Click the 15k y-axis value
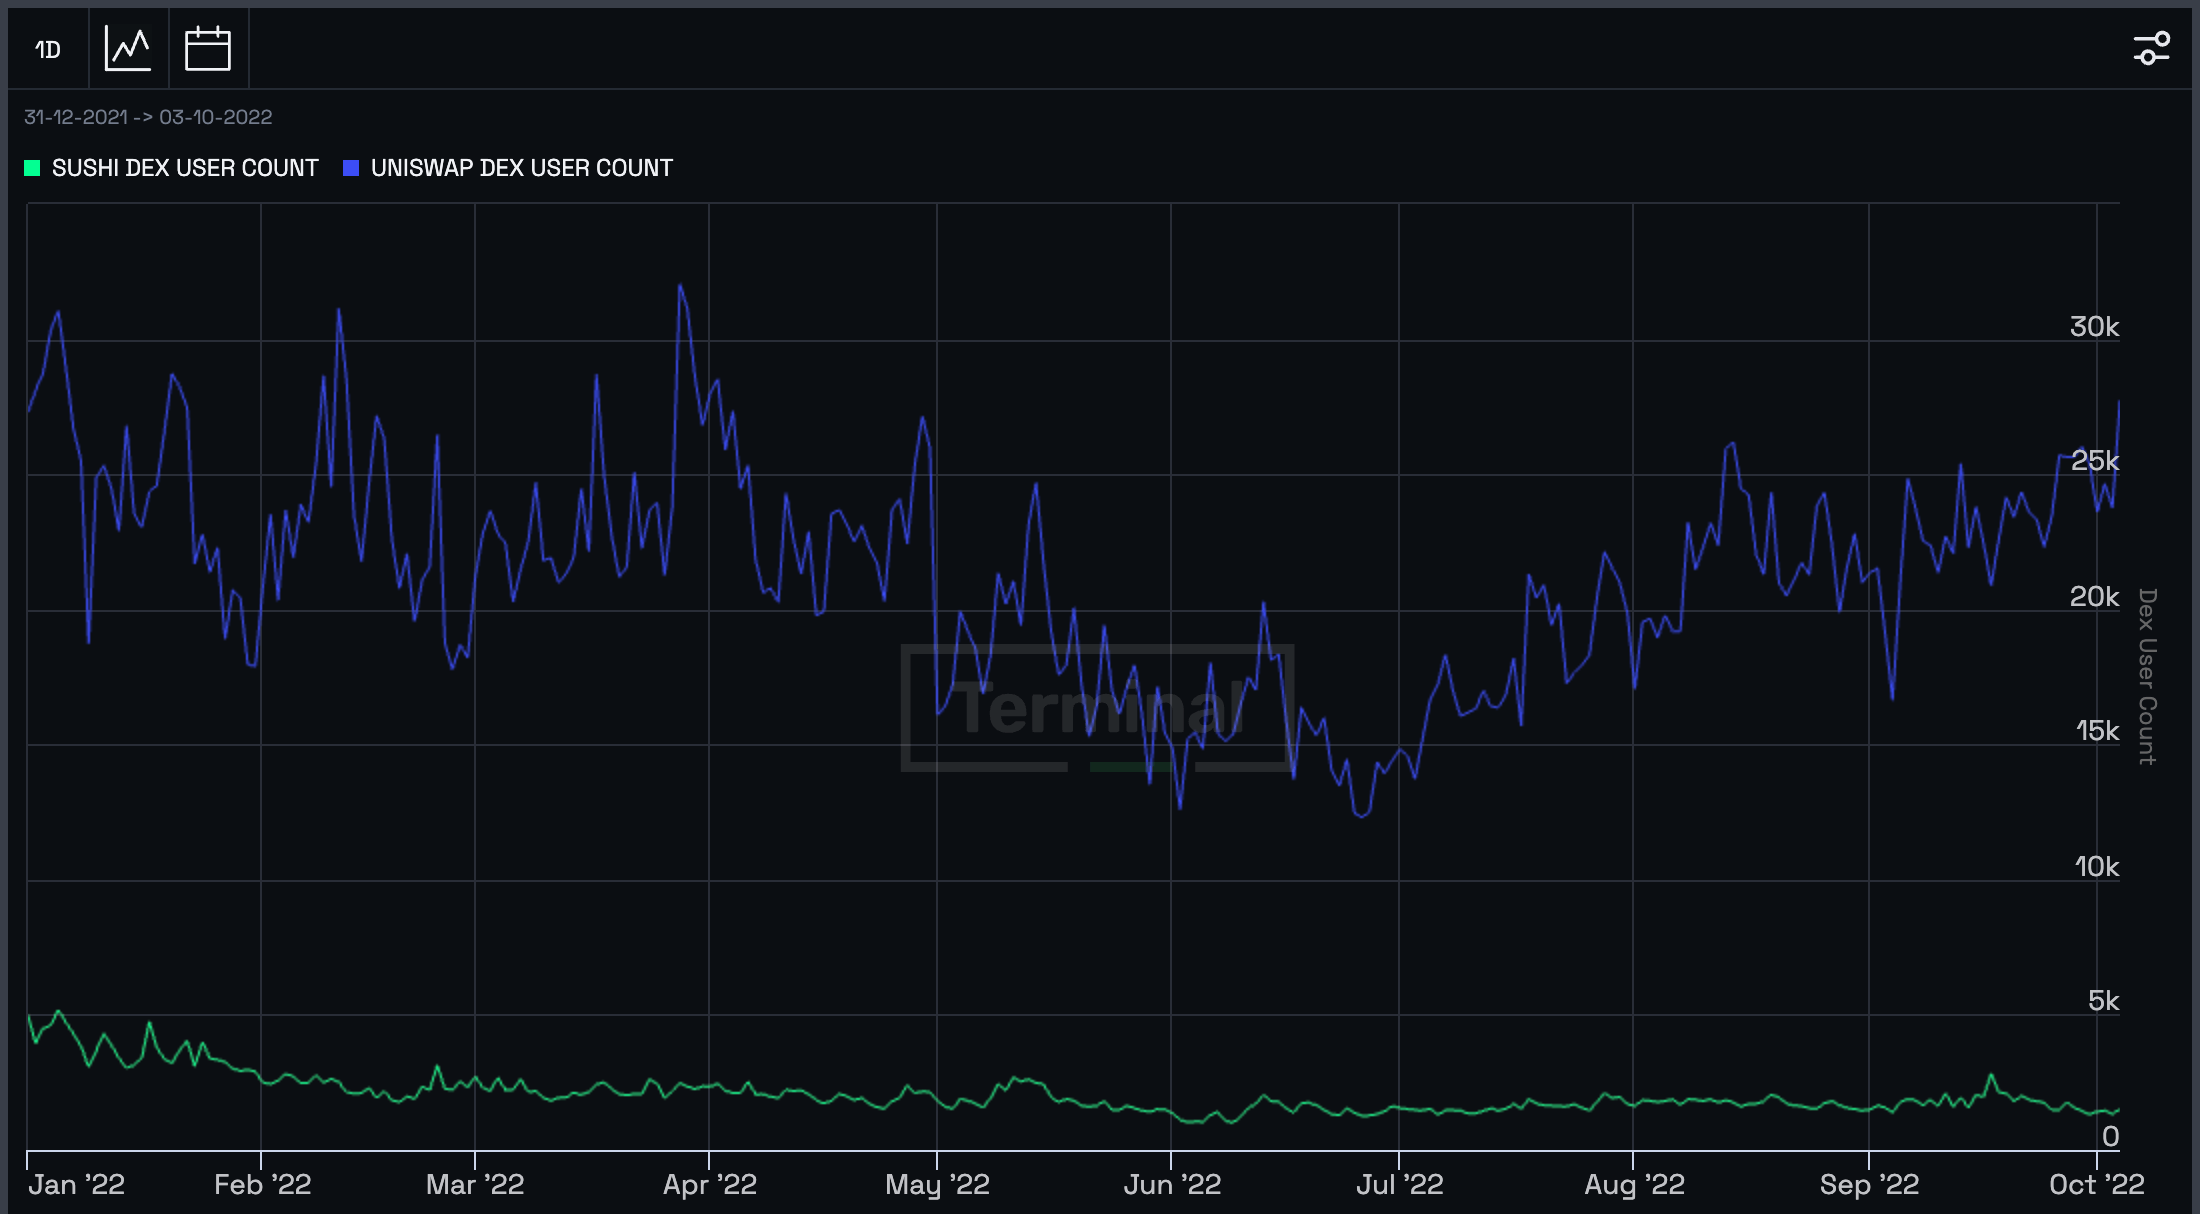This screenshot has width=2200, height=1214. [x=2097, y=731]
